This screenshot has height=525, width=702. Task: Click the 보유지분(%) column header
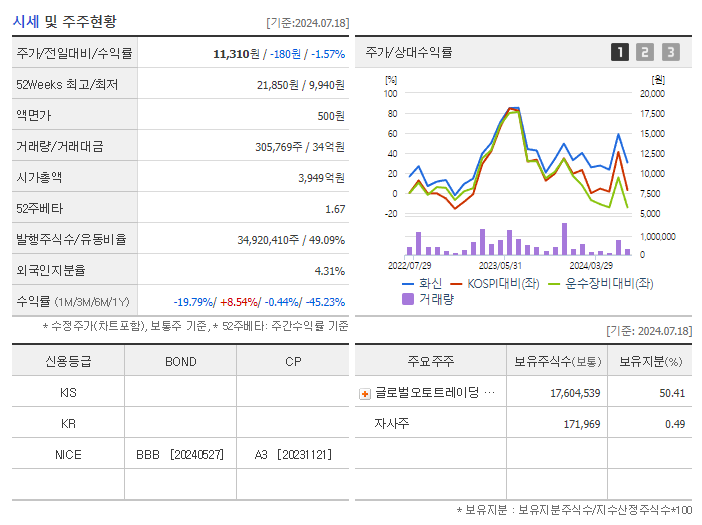point(650,361)
